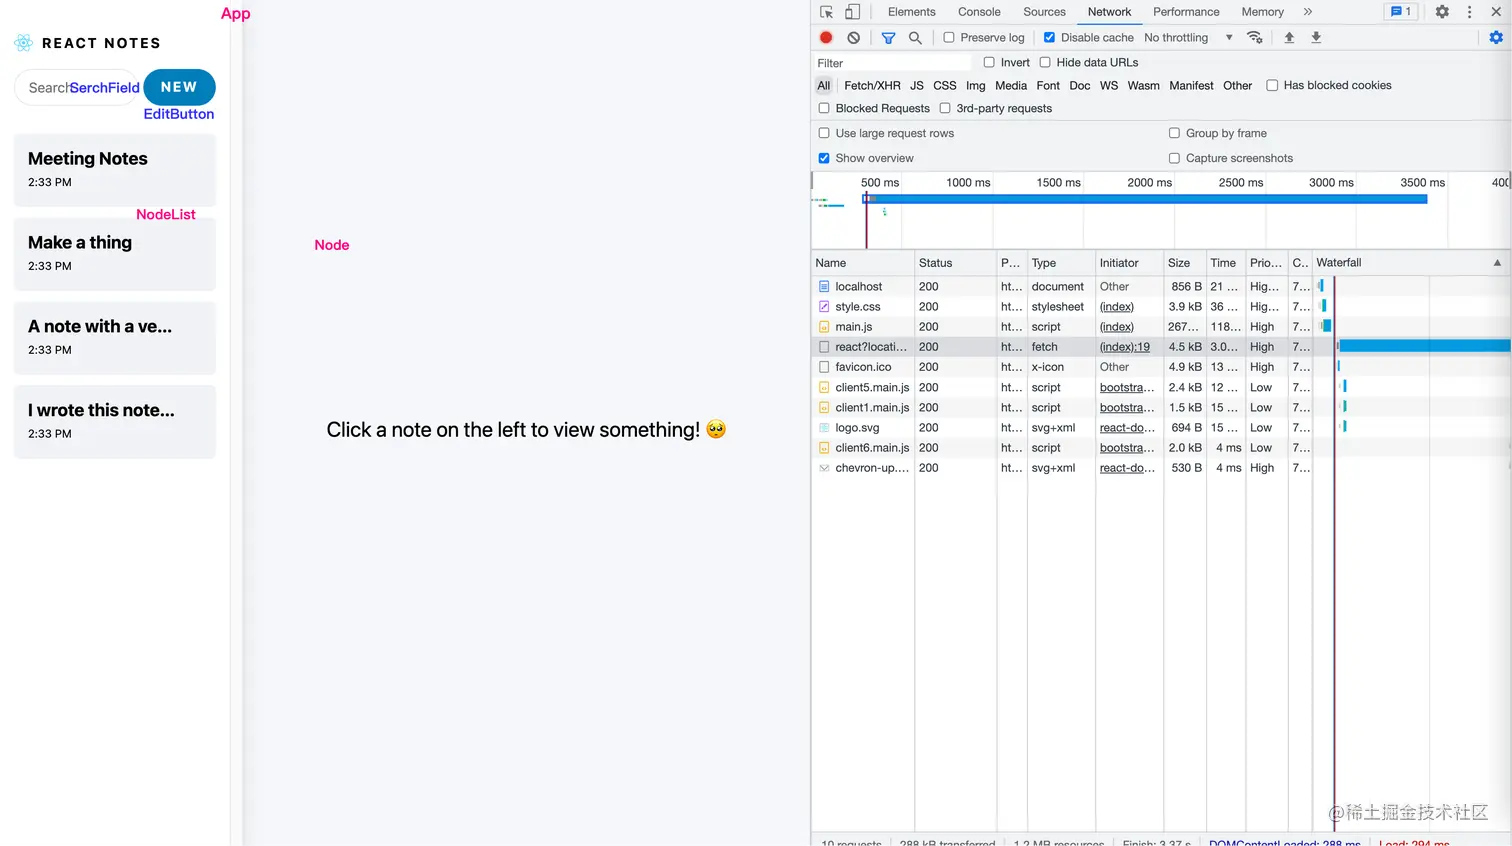Open the 'I wrote this note...' card
This screenshot has width=1512, height=846.
pos(115,422)
